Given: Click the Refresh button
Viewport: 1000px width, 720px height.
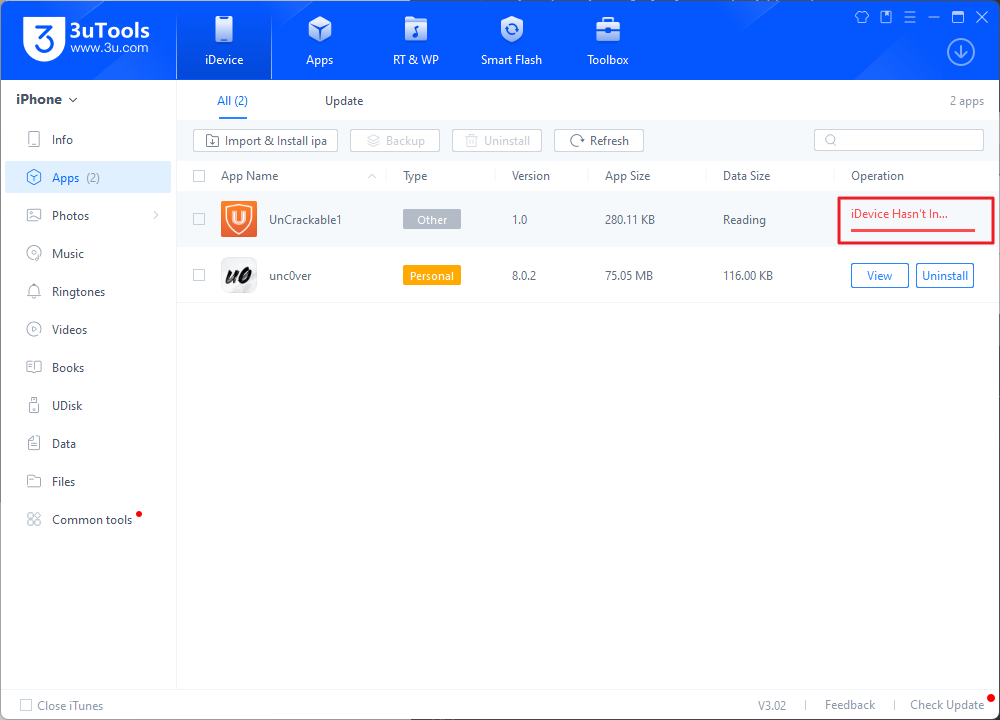Looking at the screenshot, I should pos(599,140).
